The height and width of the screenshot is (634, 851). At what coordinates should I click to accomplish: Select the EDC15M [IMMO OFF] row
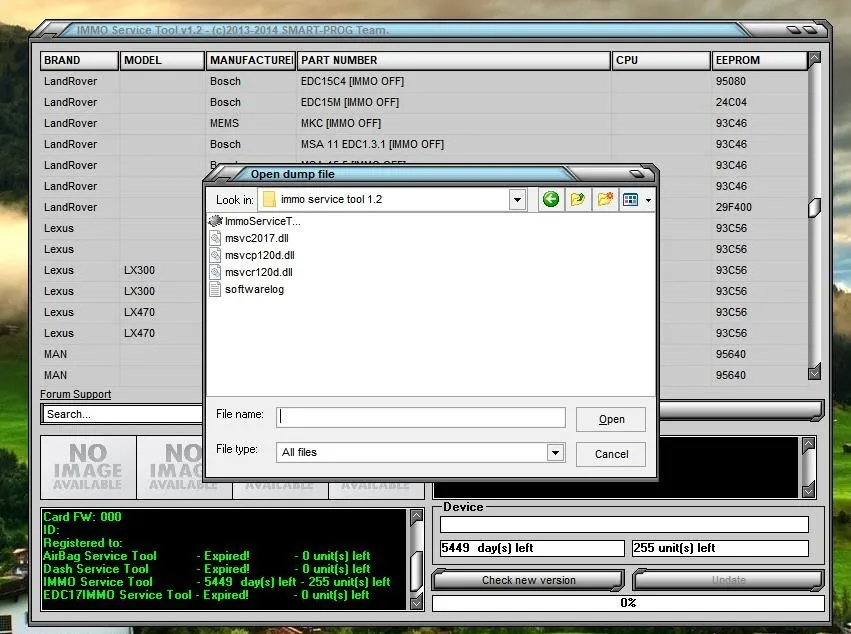pos(423,102)
